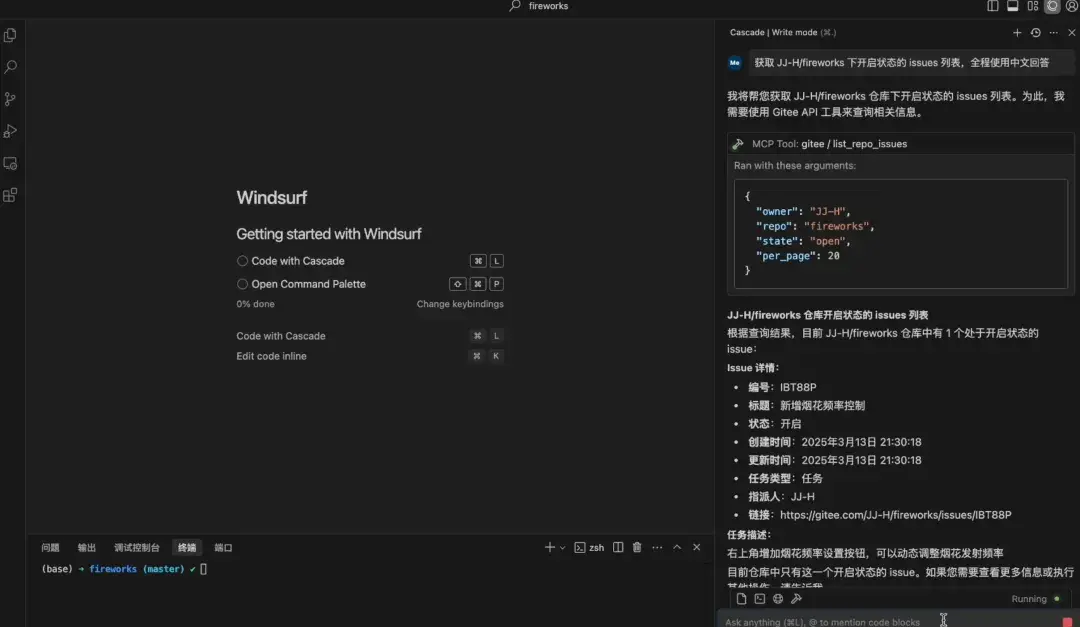
Task: Toggle bottom panel layout icon
Action: pyautogui.click(x=1012, y=6)
